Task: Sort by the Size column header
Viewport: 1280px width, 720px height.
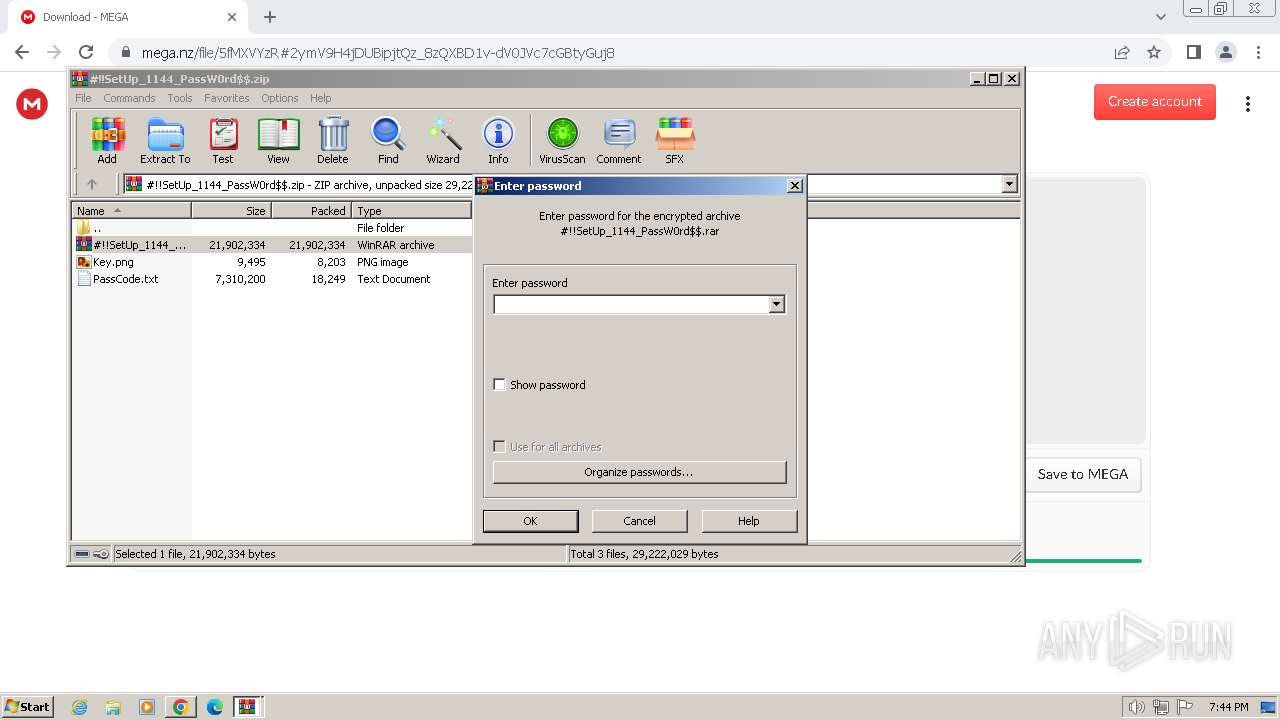Action: coord(231,211)
